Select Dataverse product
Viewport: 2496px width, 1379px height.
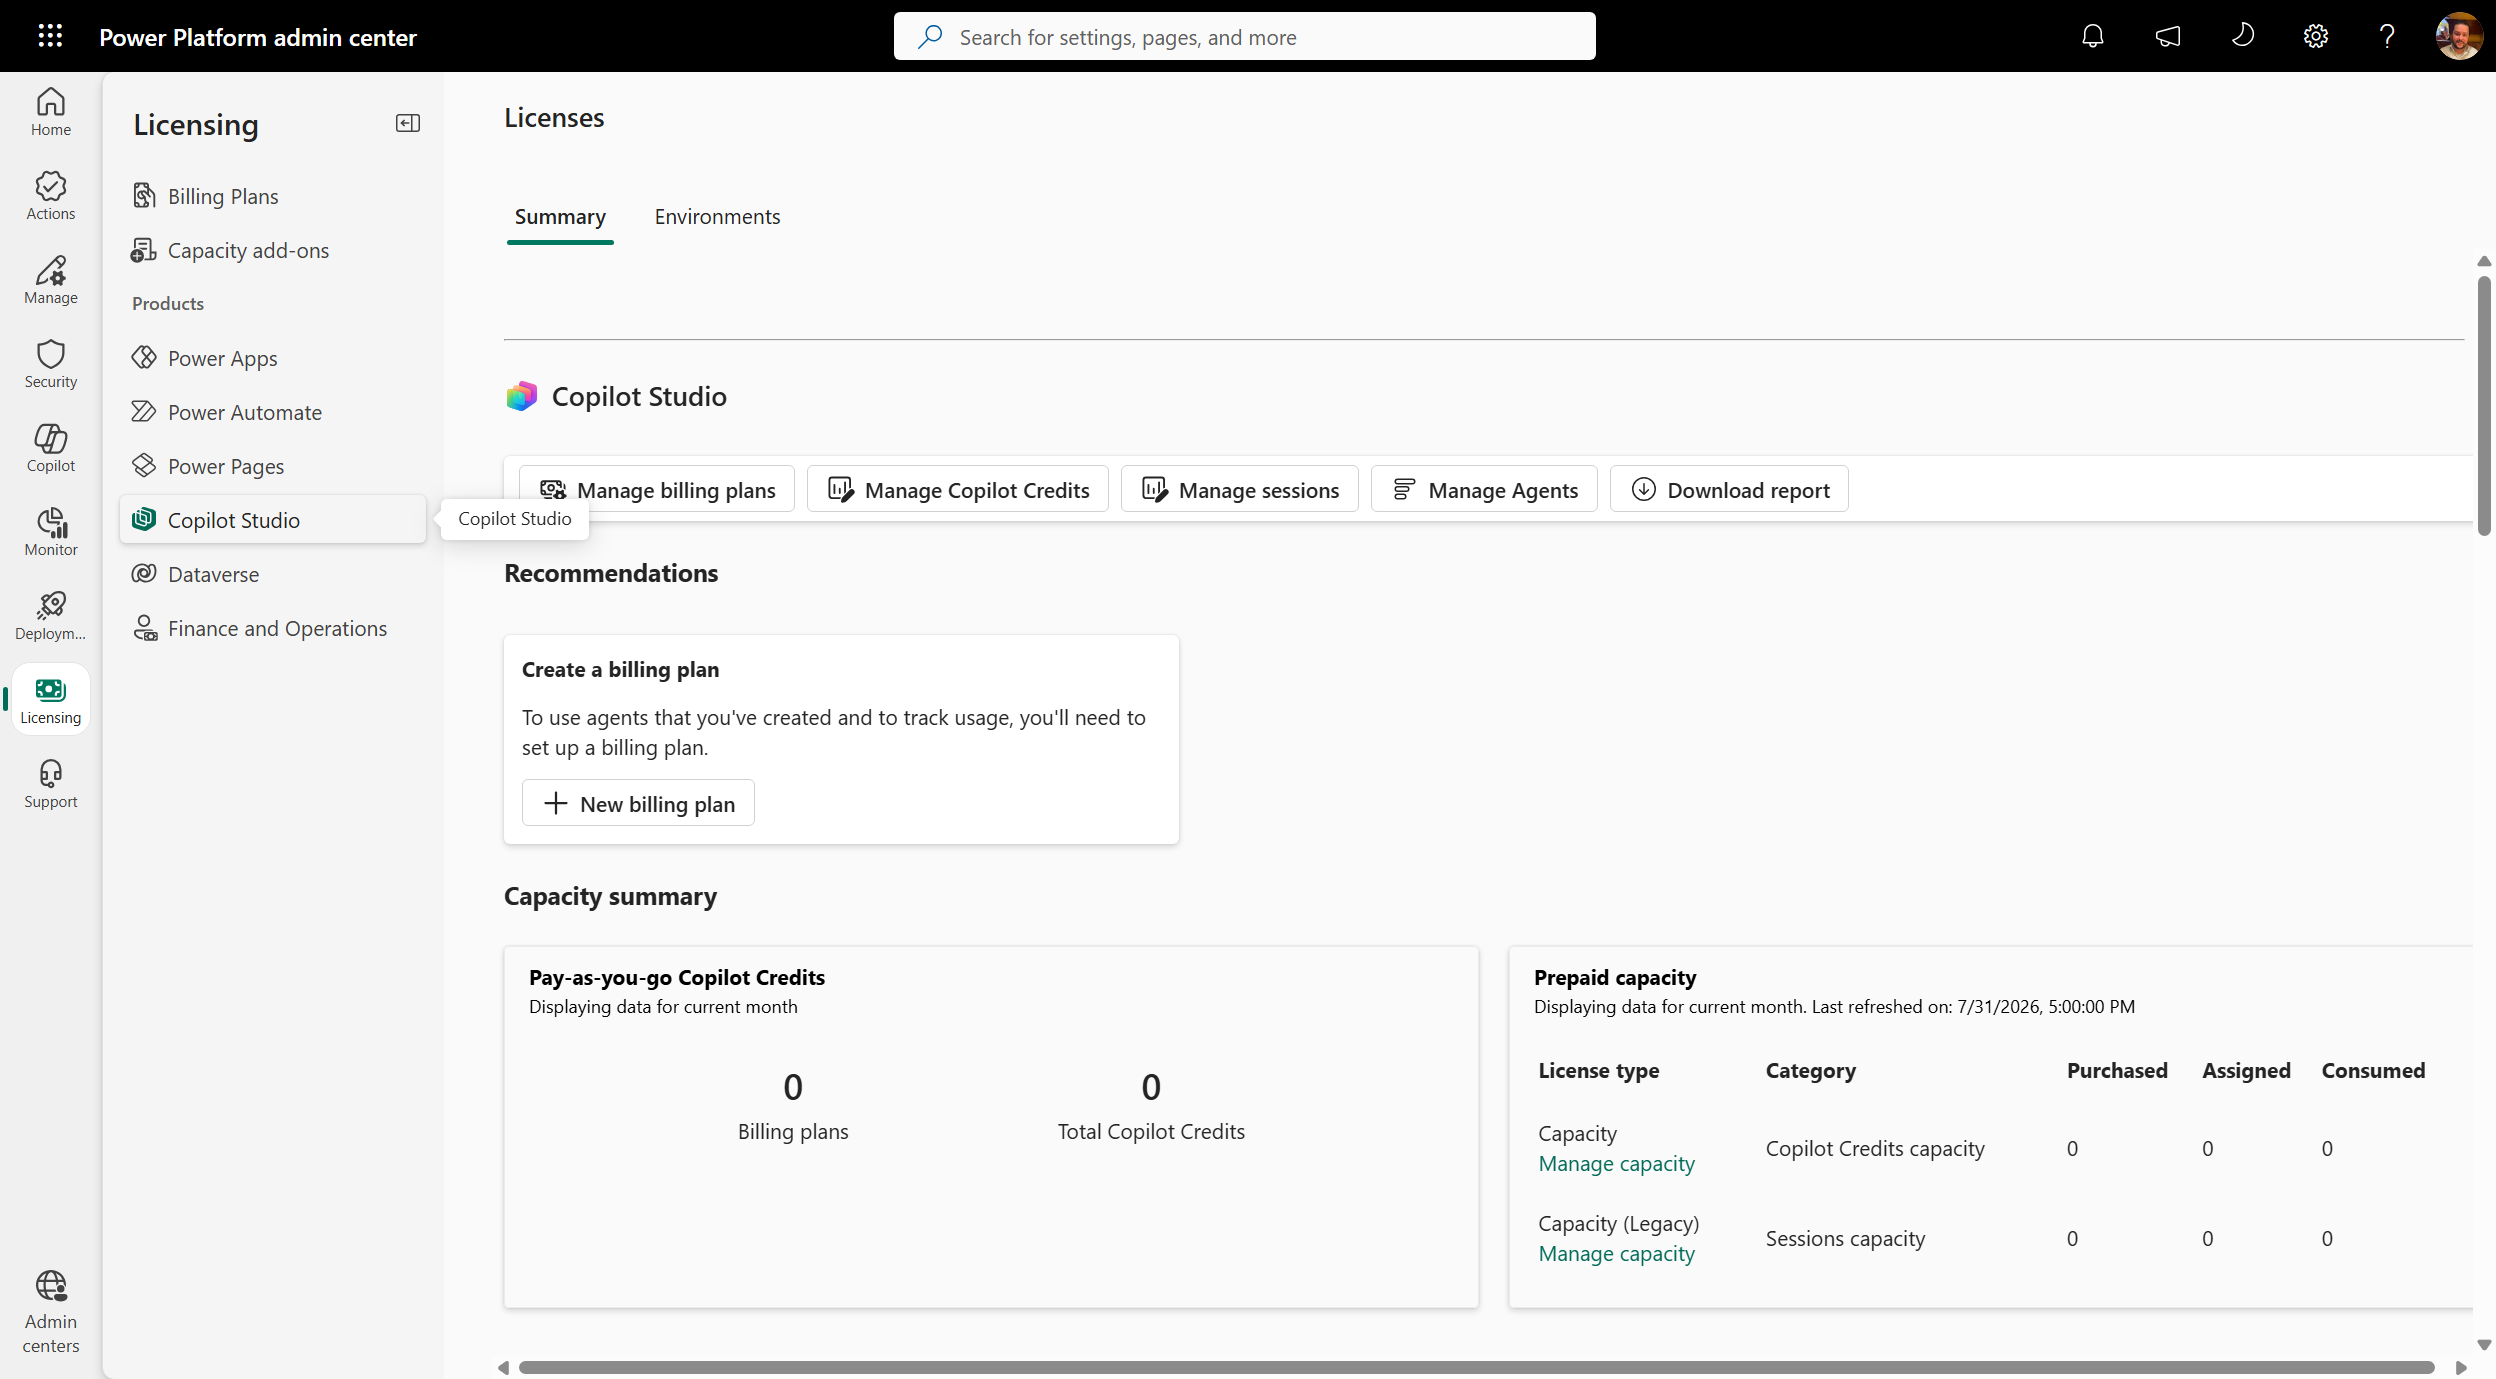pyautogui.click(x=272, y=574)
